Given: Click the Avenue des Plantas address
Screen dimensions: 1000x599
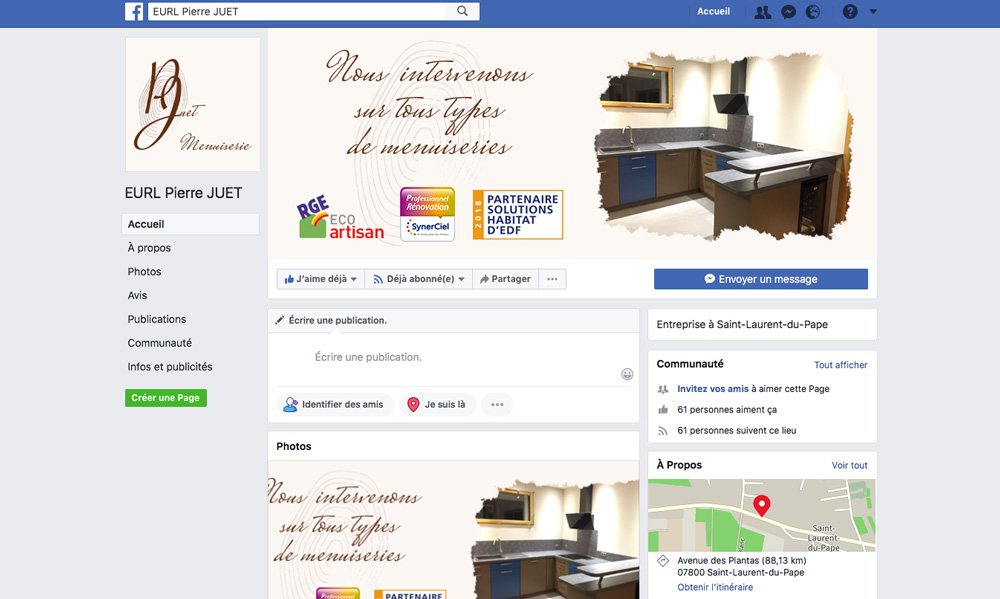Looking at the screenshot, I should (x=742, y=566).
